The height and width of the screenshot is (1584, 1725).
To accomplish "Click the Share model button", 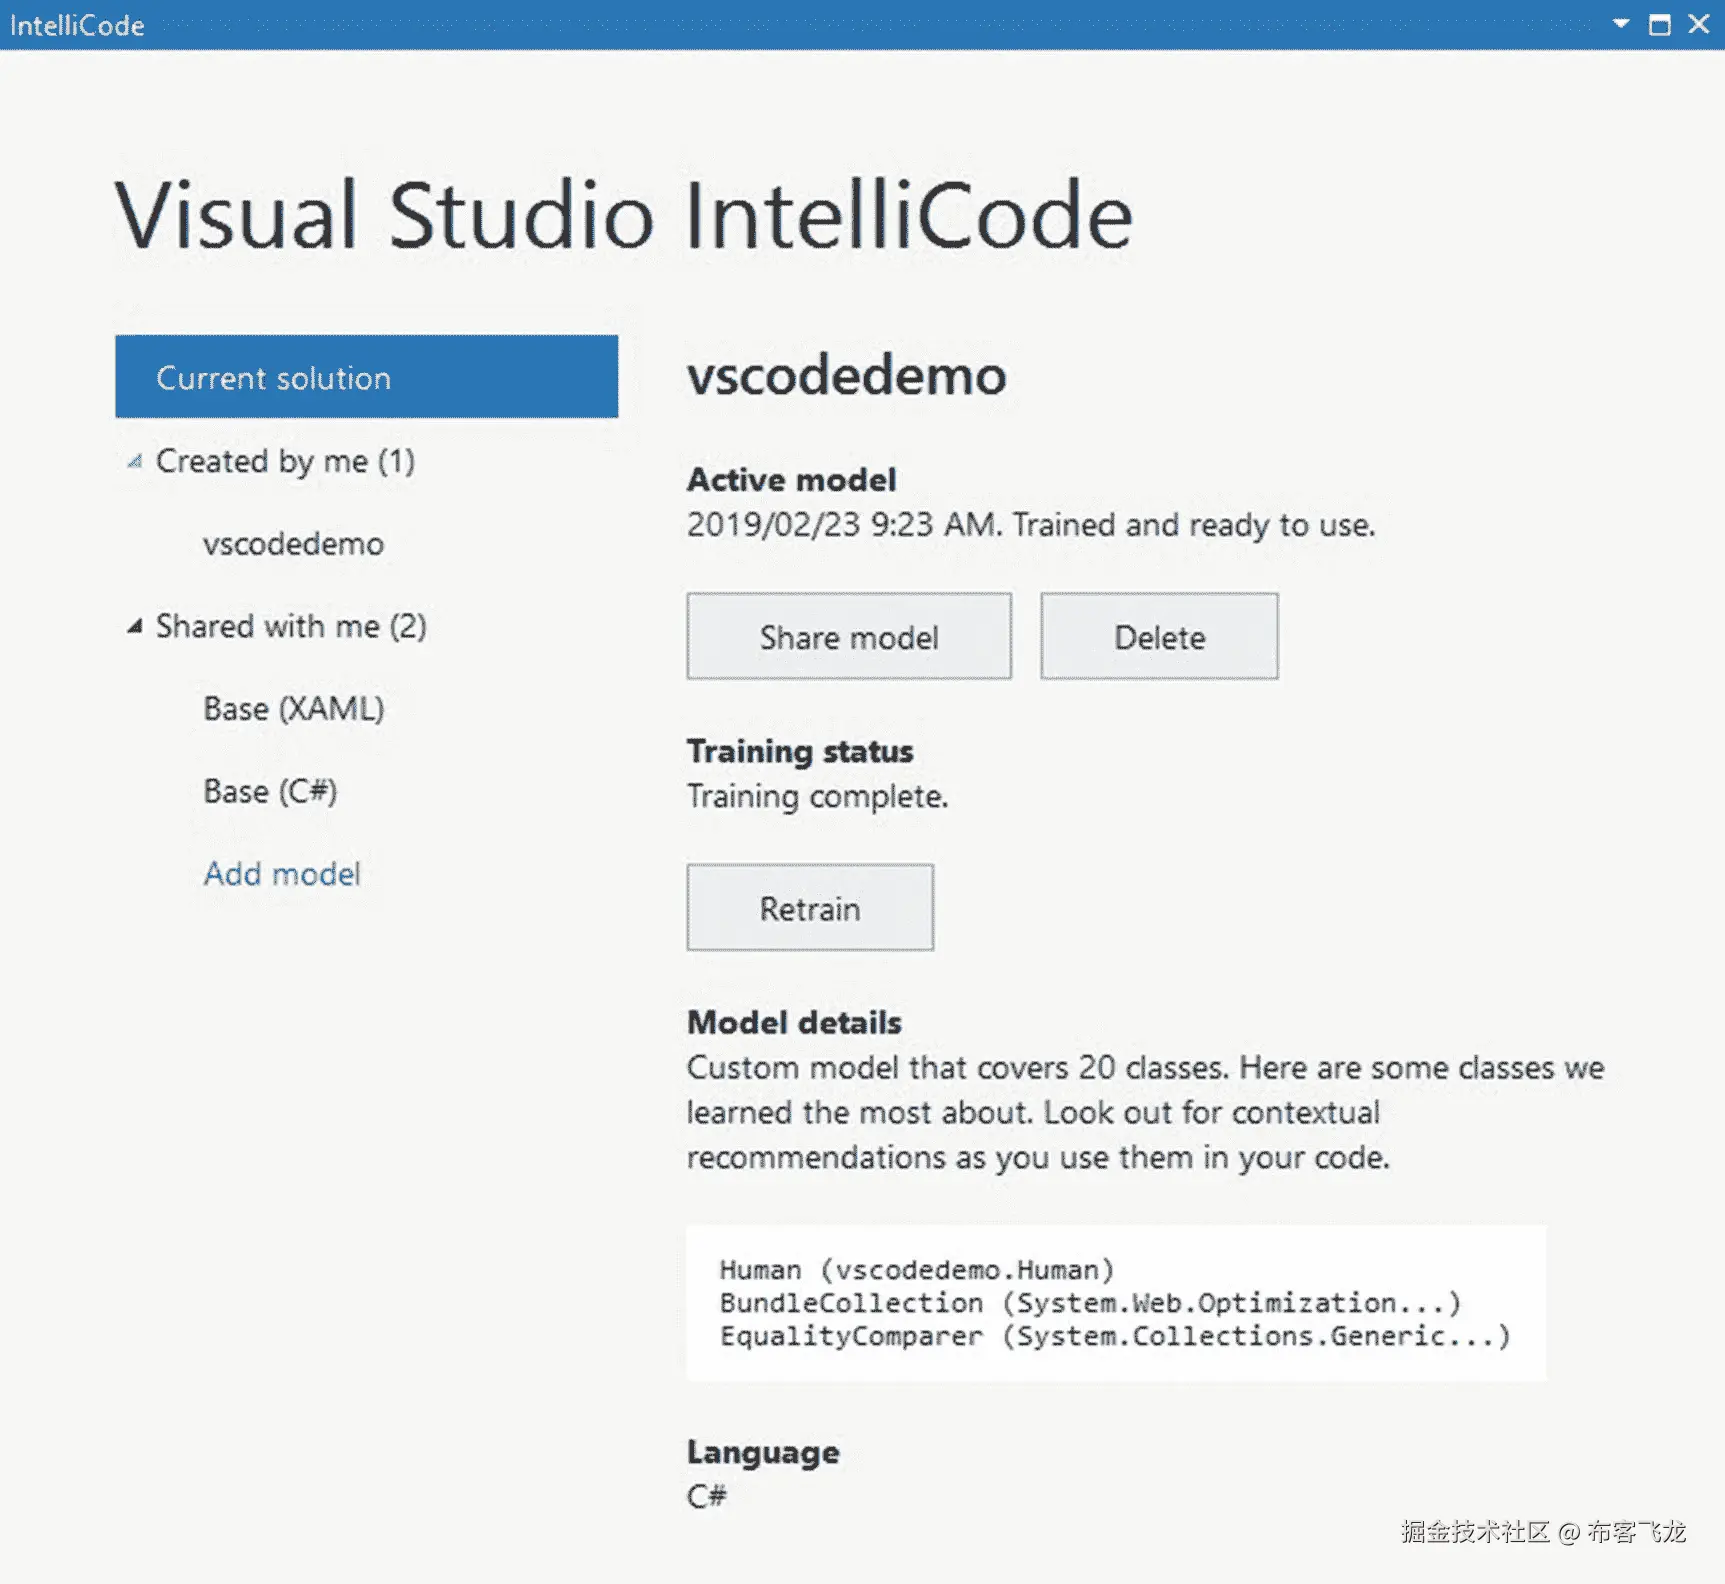I will (849, 637).
